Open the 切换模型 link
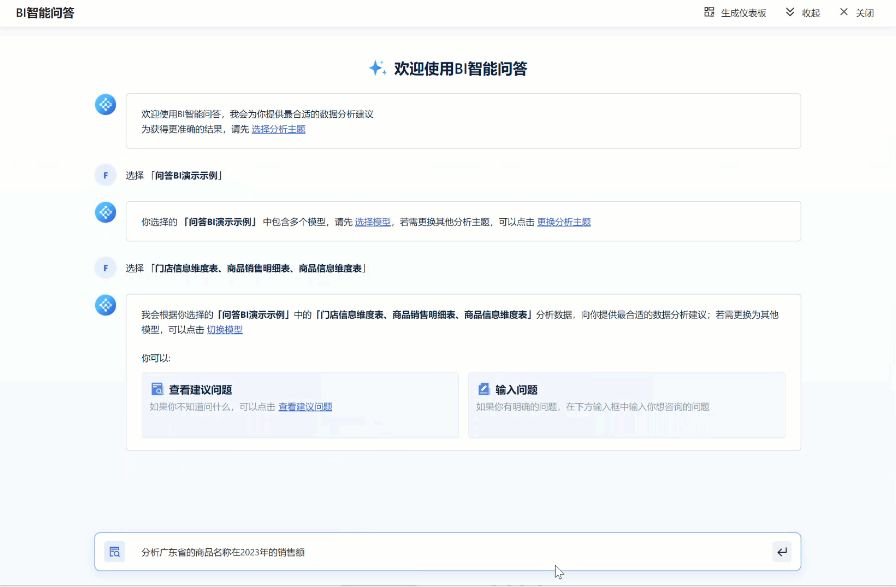 click(x=225, y=330)
